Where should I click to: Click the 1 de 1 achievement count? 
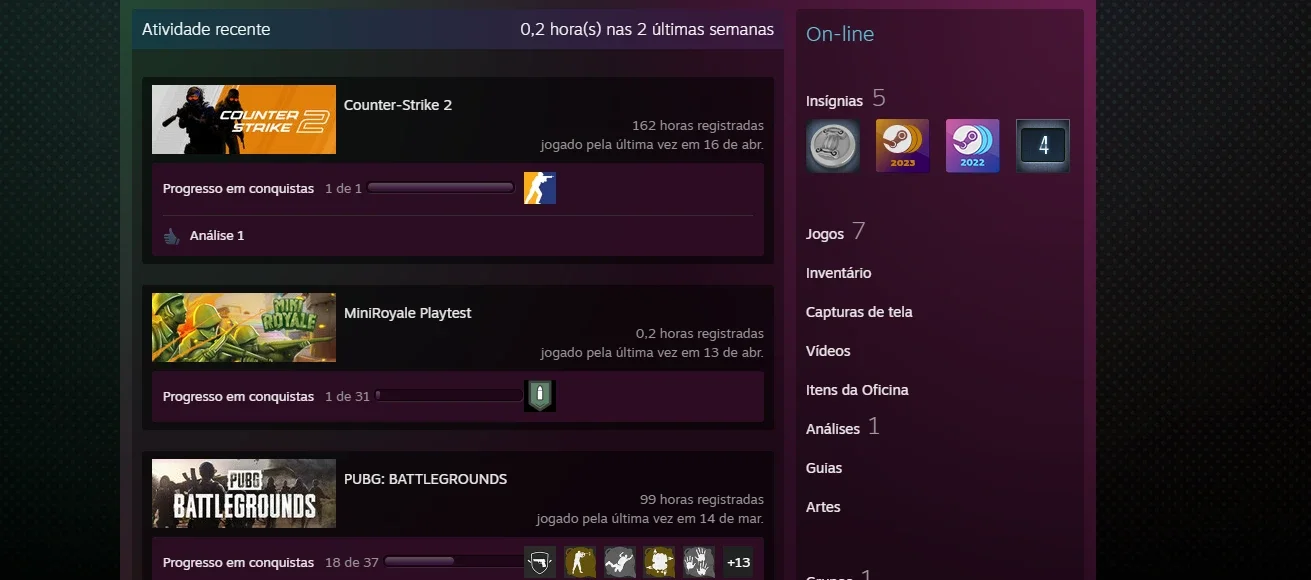(x=343, y=188)
